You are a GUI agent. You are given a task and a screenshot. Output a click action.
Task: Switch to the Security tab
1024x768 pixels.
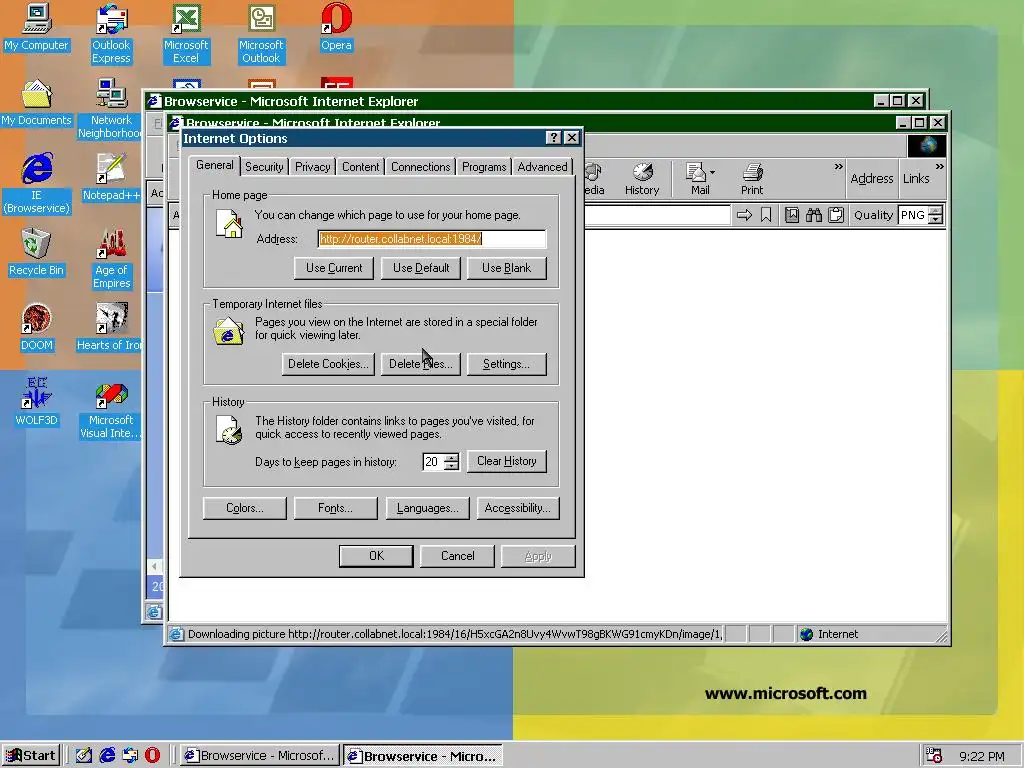(x=264, y=167)
